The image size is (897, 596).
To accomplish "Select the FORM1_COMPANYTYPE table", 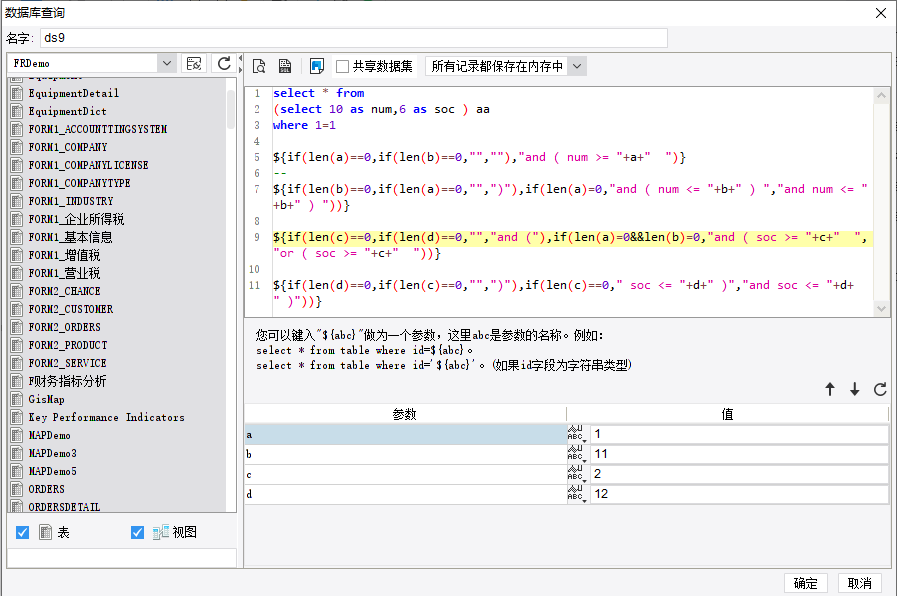I will coord(80,184).
